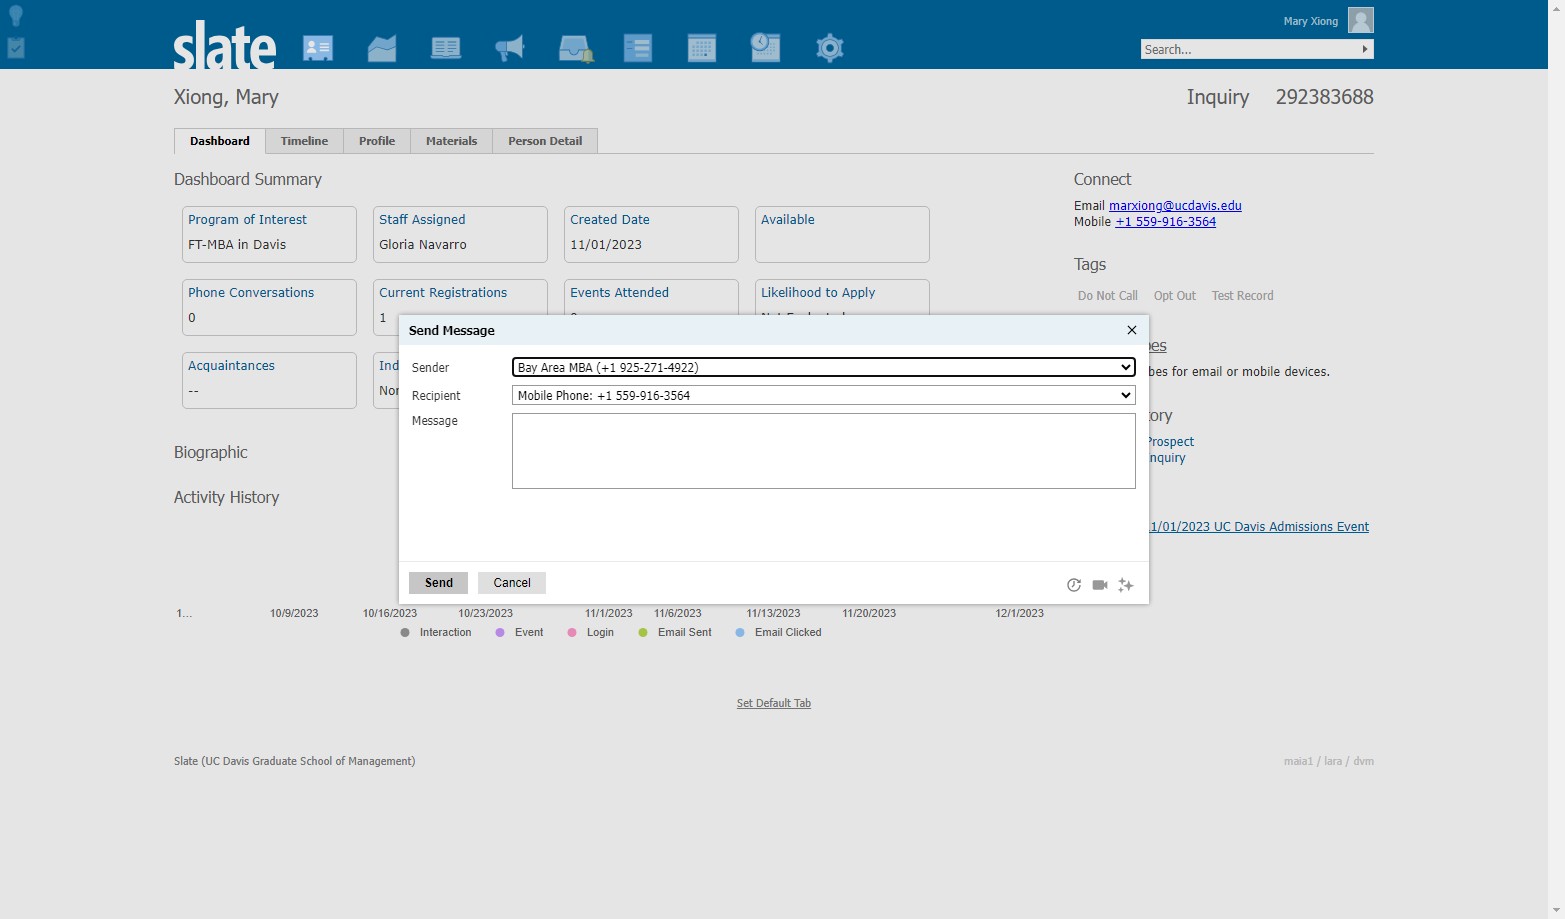
Task: Open the Scheduler clock-calendar icon
Action: coord(765,47)
